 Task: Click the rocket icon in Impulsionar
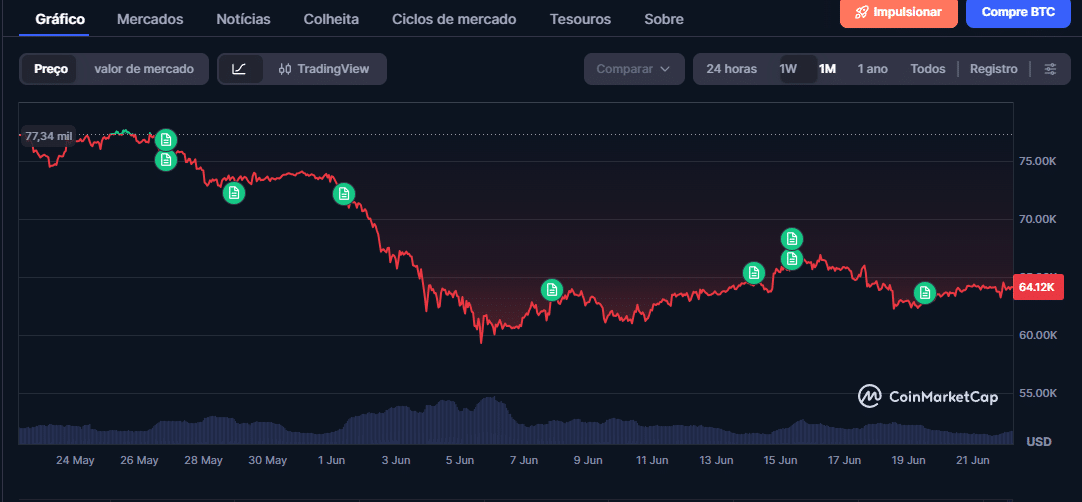[862, 12]
